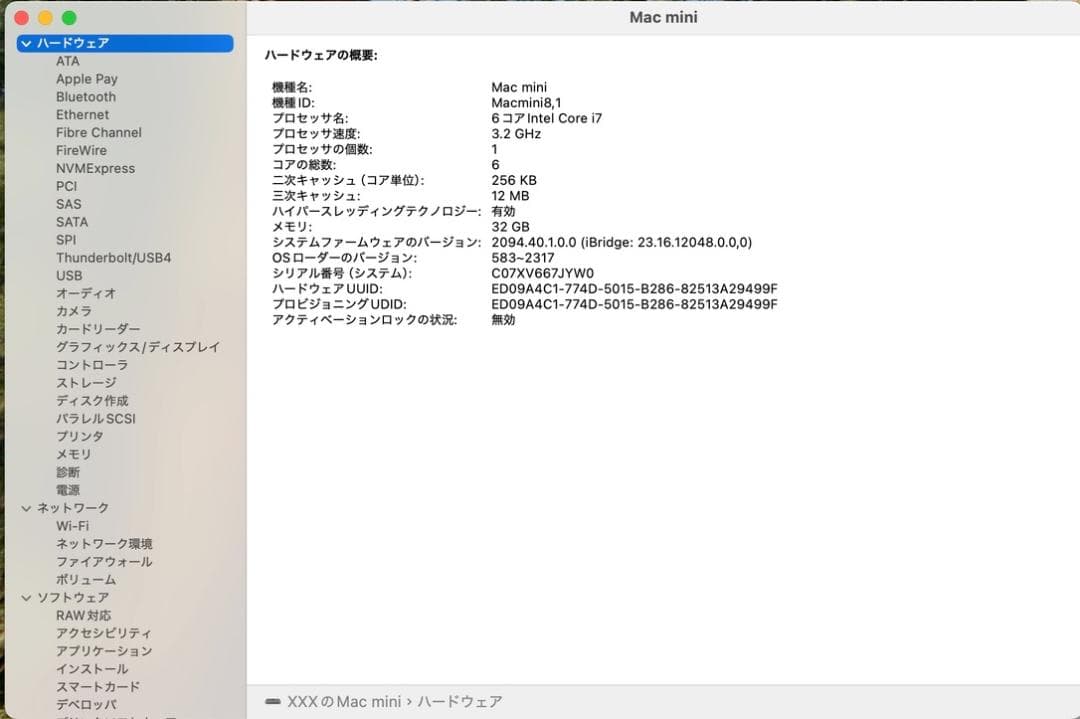This screenshot has width=1080, height=719.
Task: Click the ハードウェアUUID value
Action: [634, 289]
